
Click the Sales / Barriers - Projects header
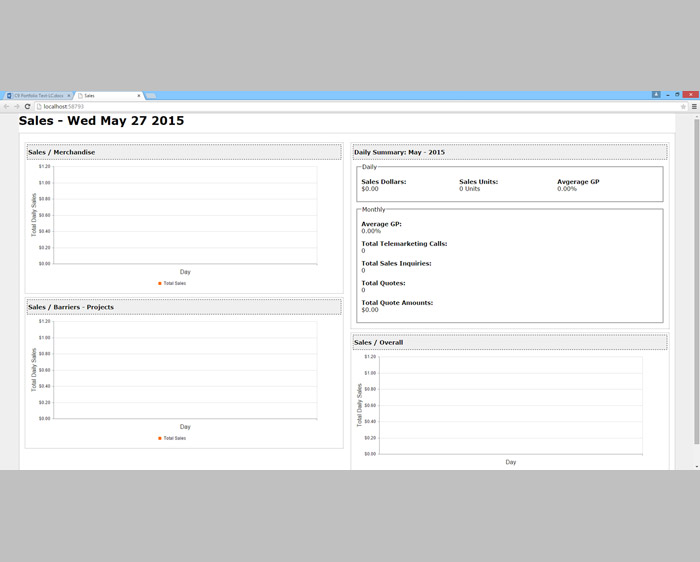[184, 307]
